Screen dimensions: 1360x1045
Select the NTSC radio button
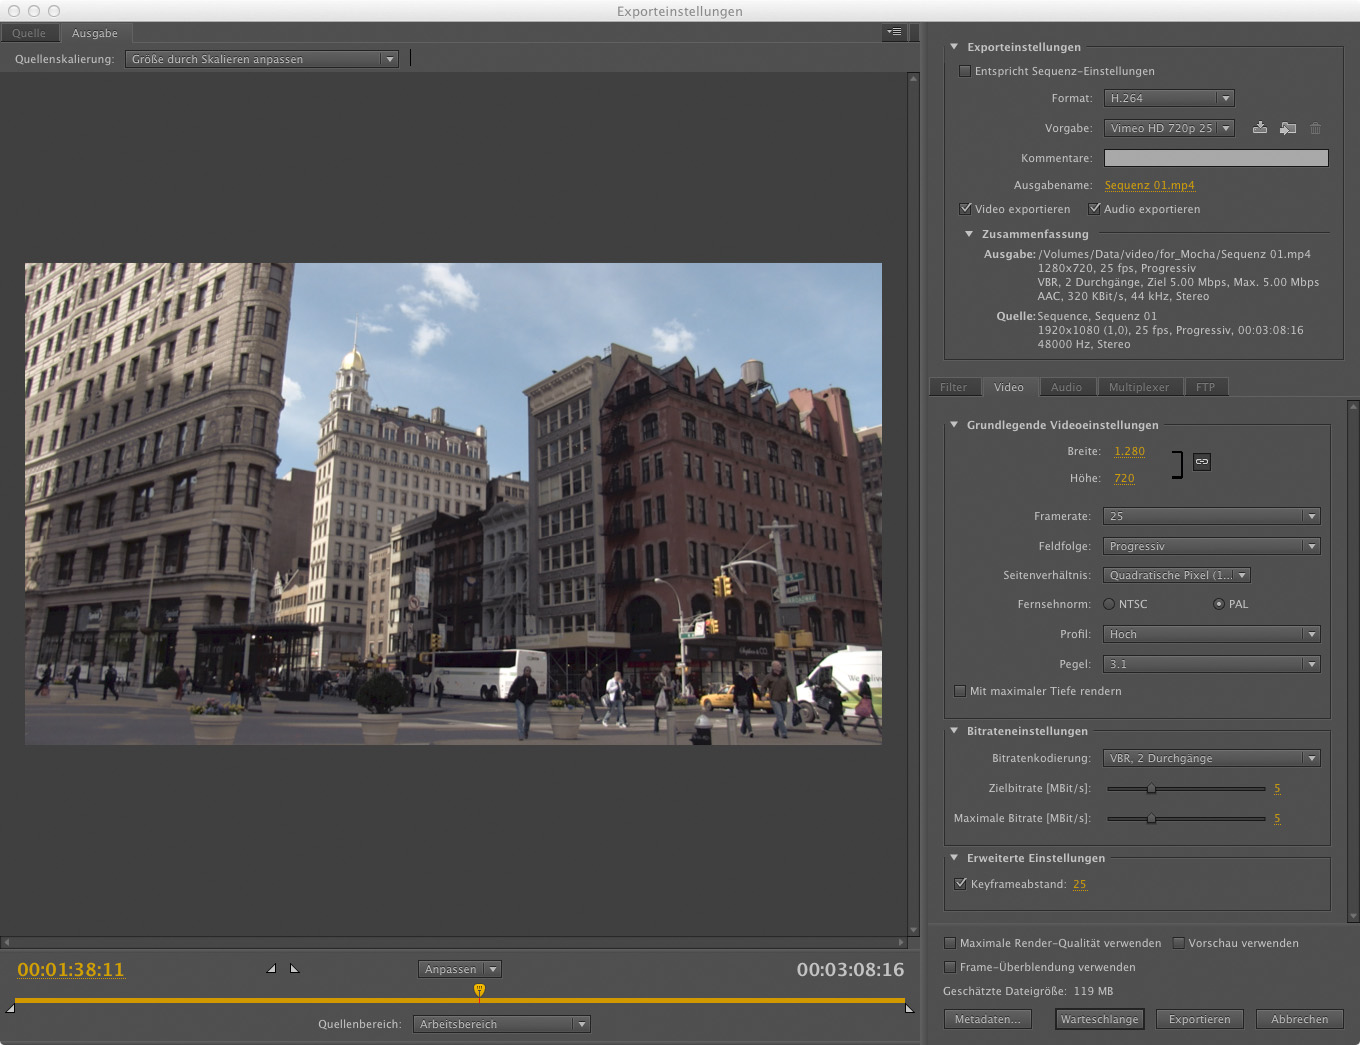point(1109,604)
